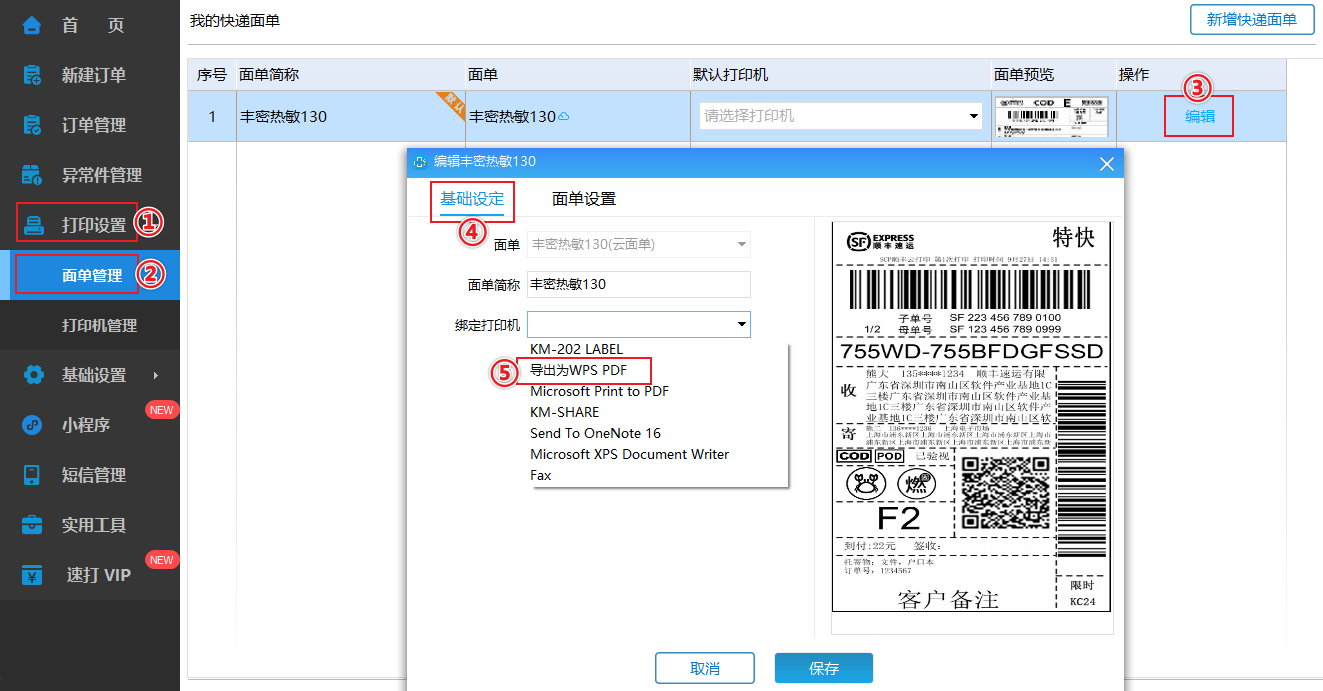This screenshot has height=691, width=1323.
Task: Open the 绑定打印机 dropdown arrow
Action: coord(741,324)
